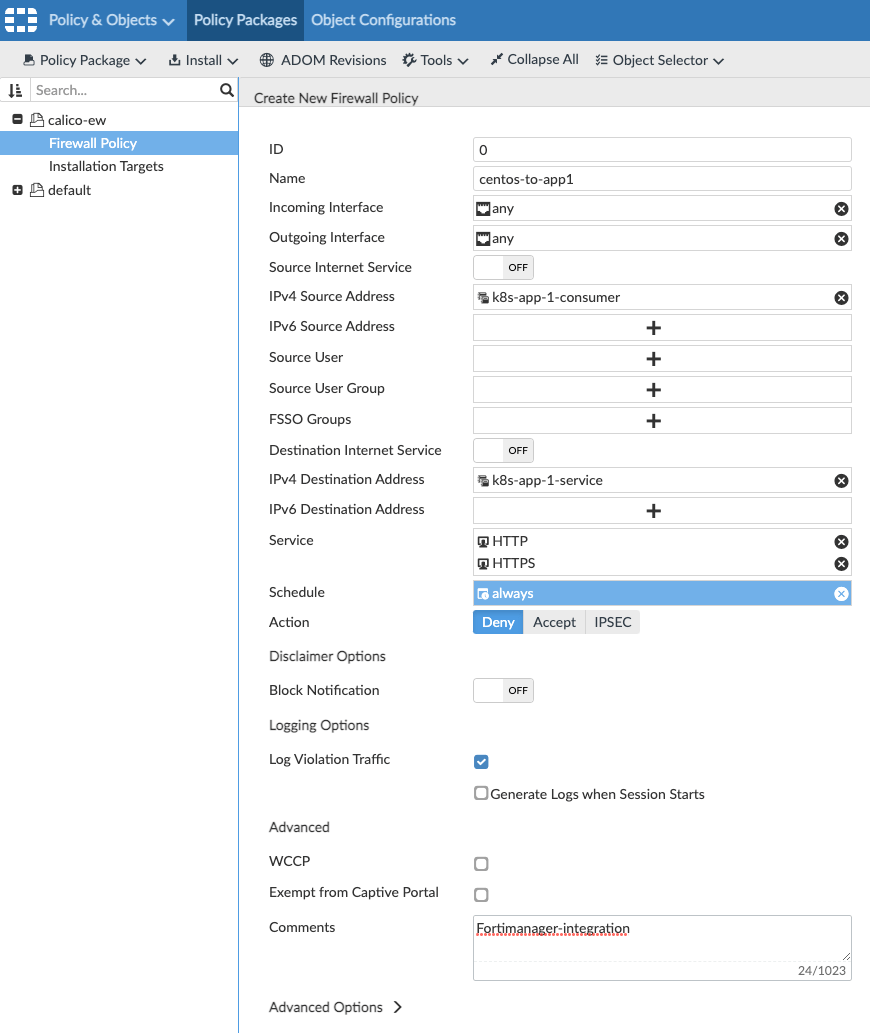Viewport: 870px width, 1033px height.
Task: Click the HTTPS service text
Action: pos(514,564)
